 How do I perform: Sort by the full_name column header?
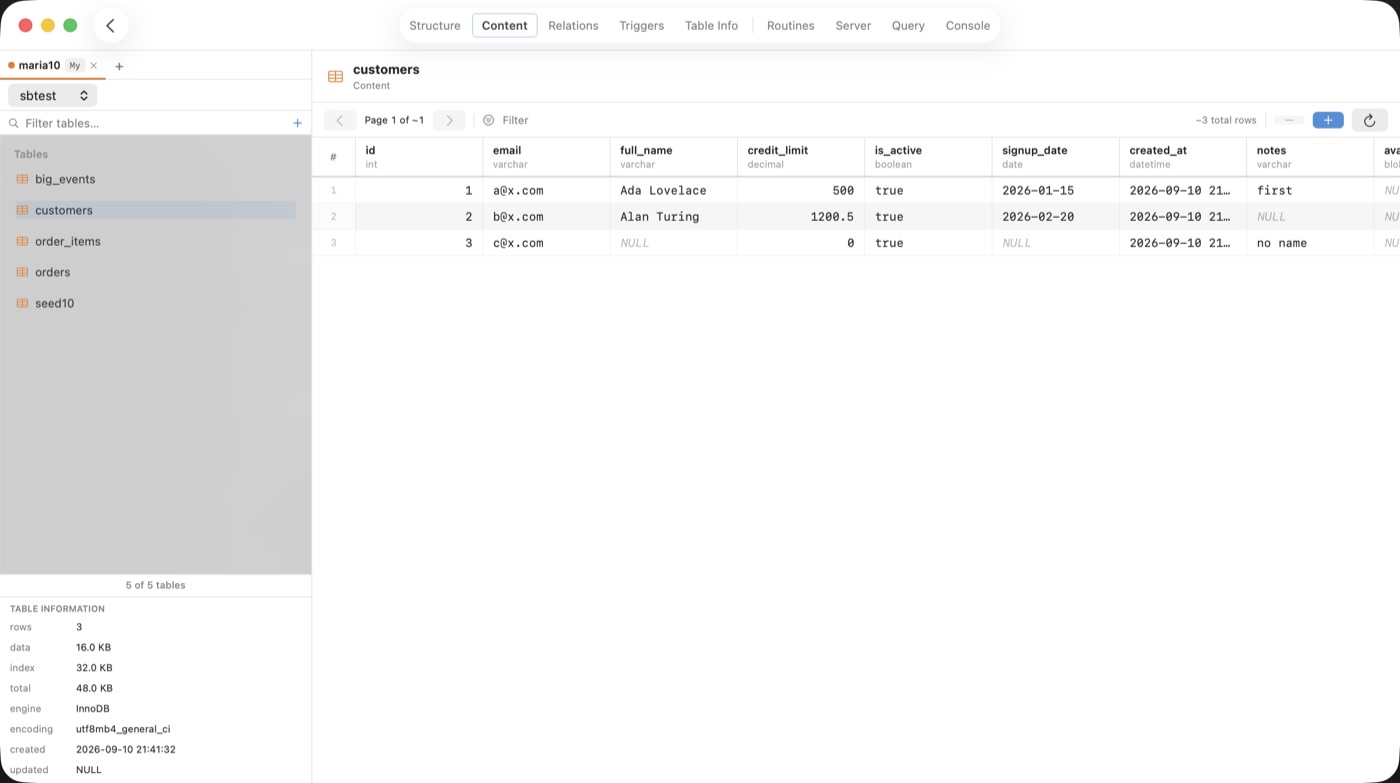click(x=673, y=157)
